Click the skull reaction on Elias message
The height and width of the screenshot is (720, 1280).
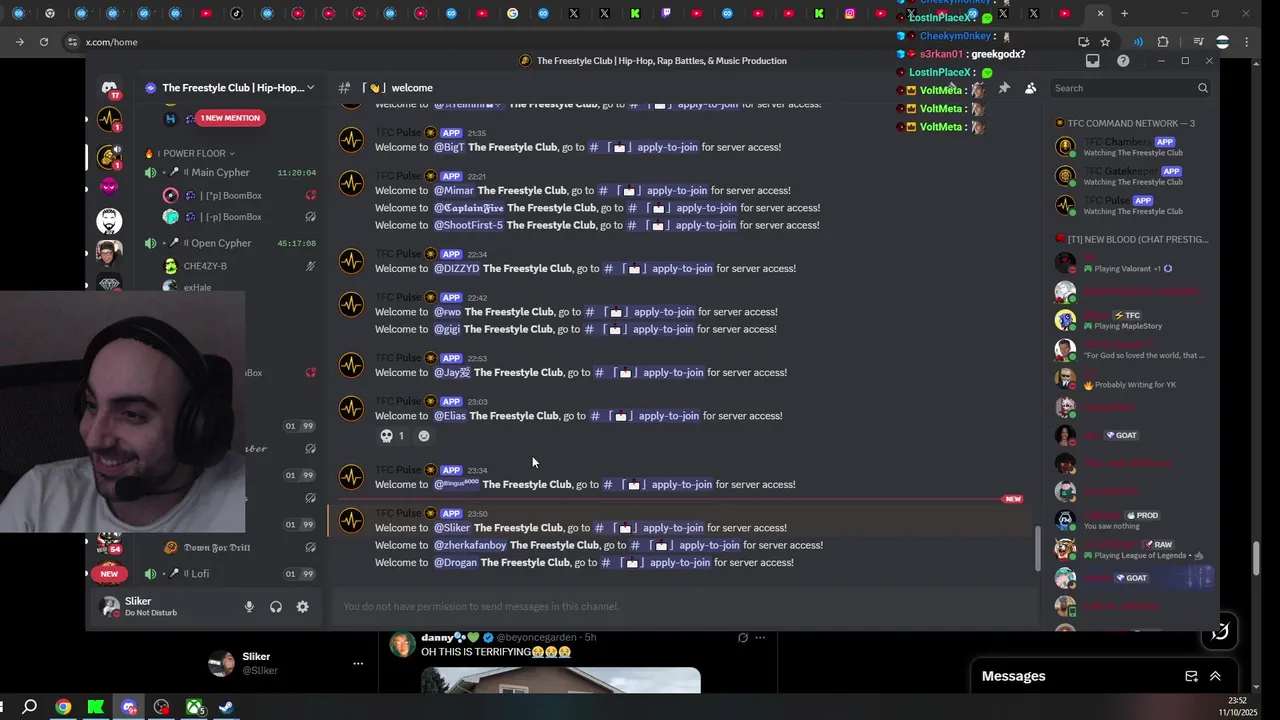[392, 436]
